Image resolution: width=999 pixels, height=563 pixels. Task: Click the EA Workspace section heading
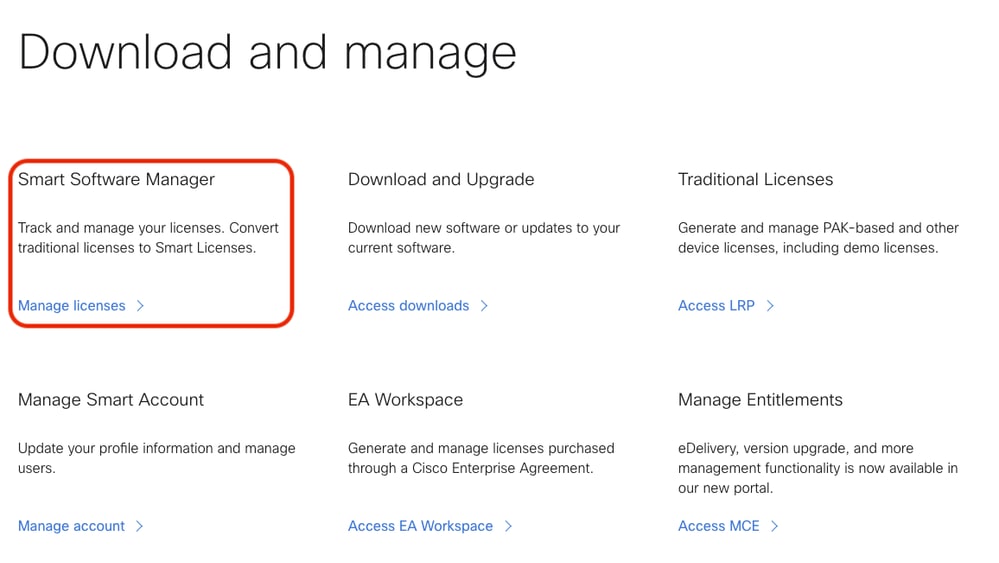(x=405, y=400)
